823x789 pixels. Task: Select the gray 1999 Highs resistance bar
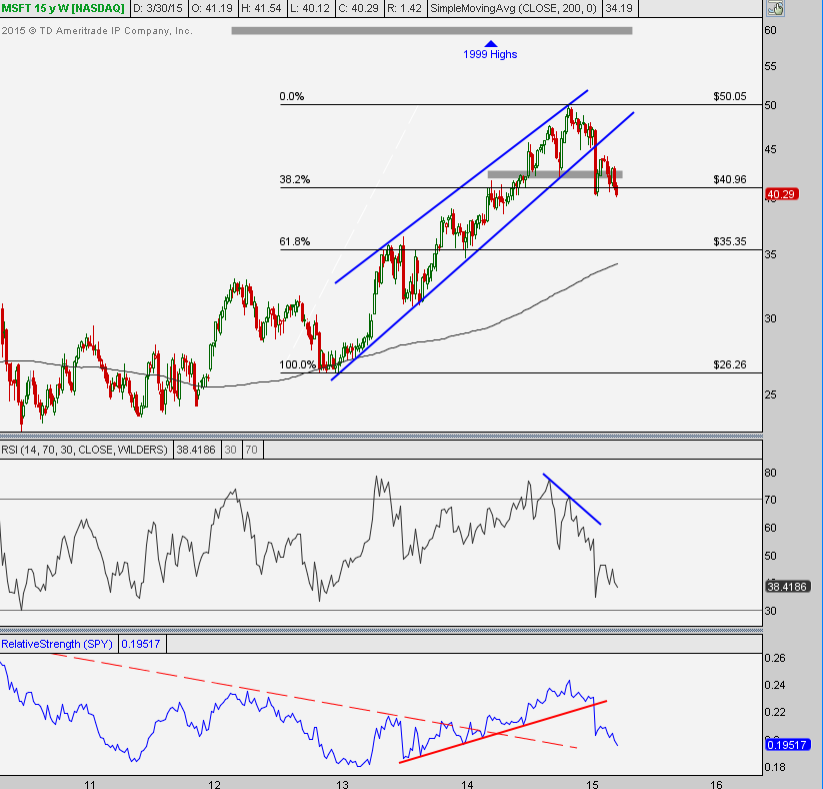tap(431, 31)
